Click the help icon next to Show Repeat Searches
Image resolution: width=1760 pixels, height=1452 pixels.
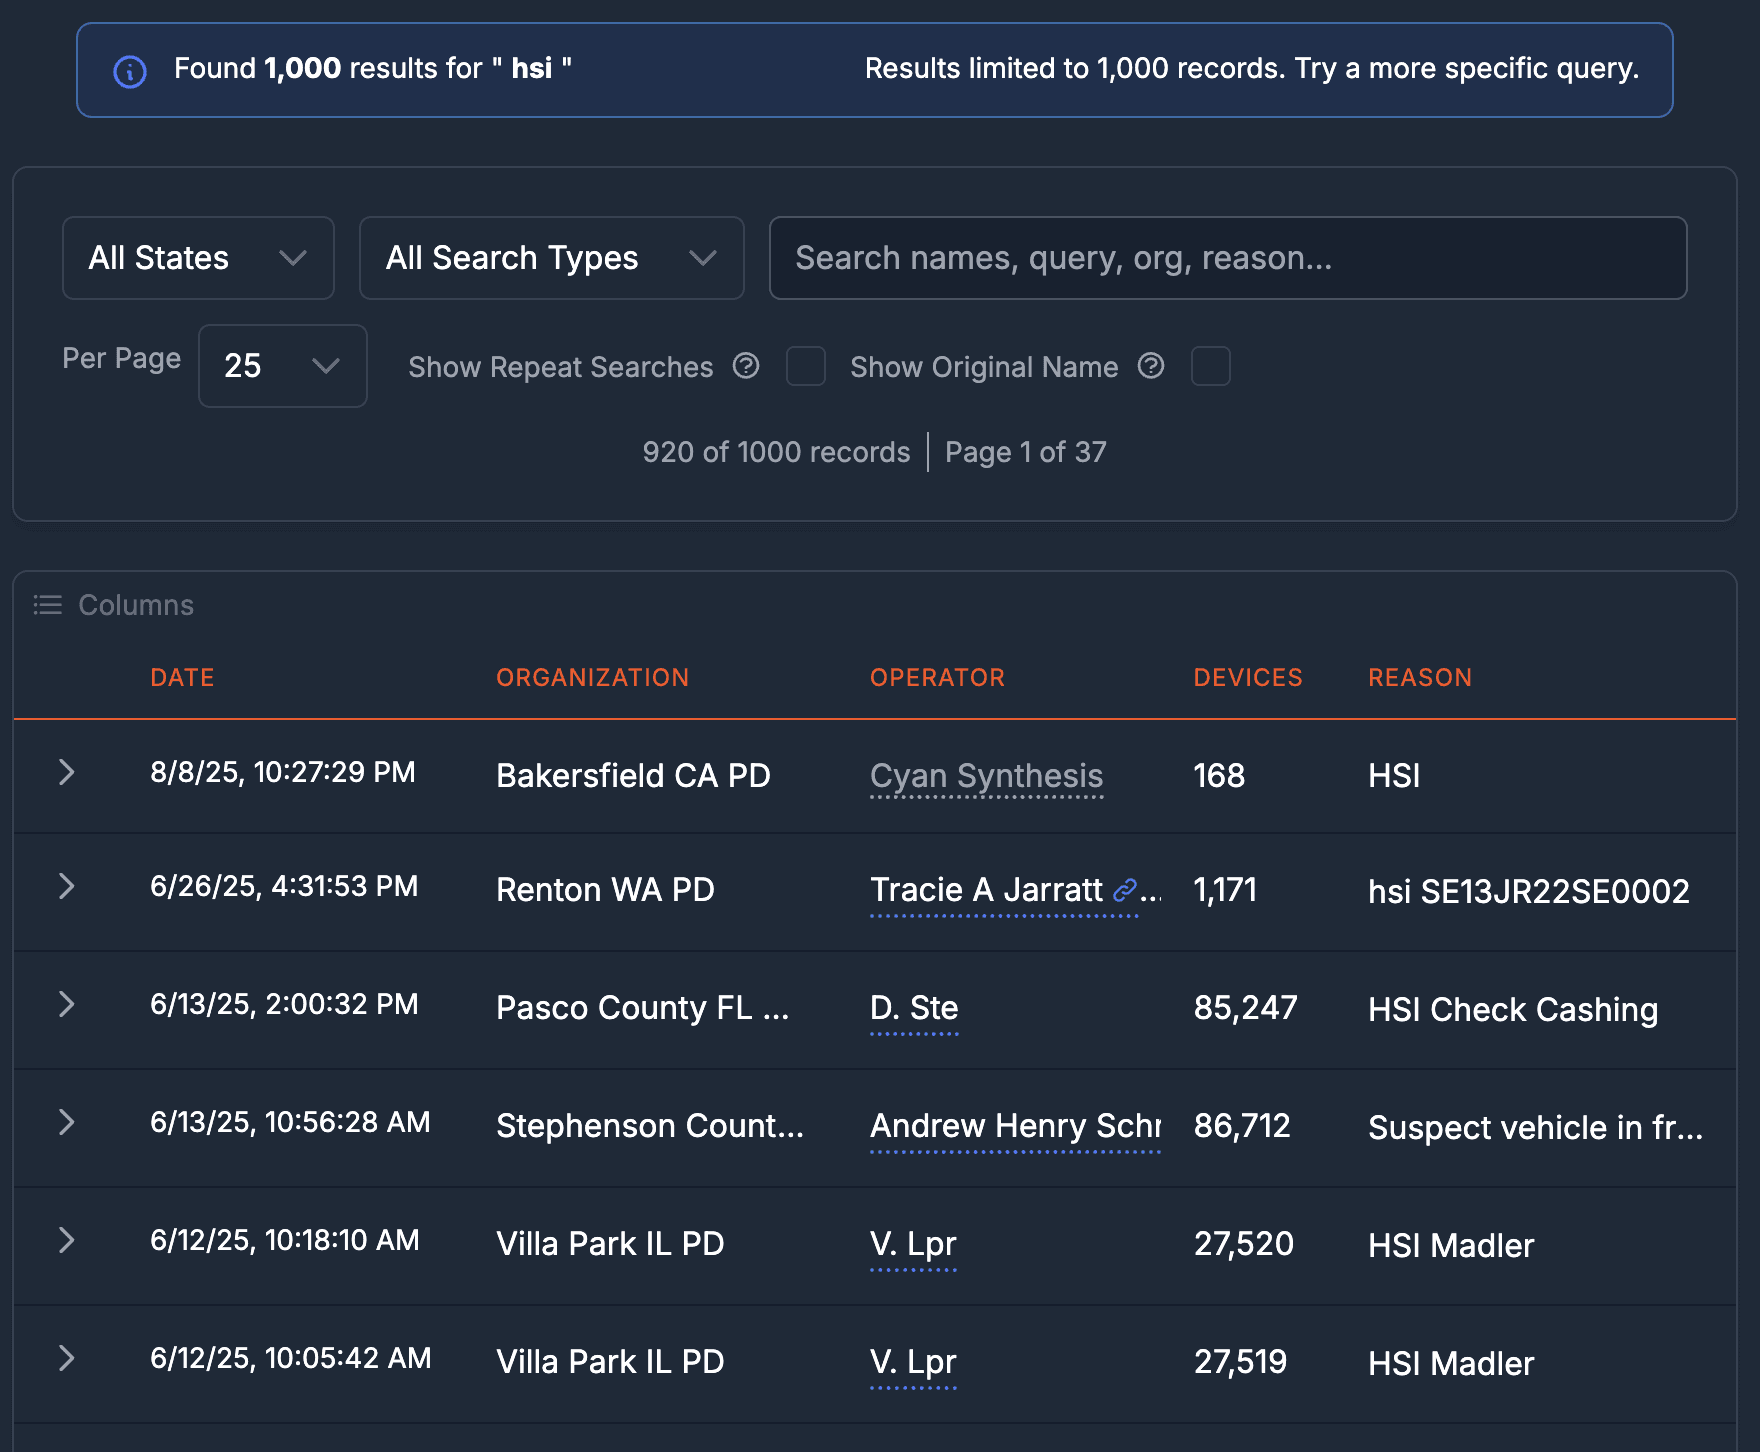coord(746,366)
